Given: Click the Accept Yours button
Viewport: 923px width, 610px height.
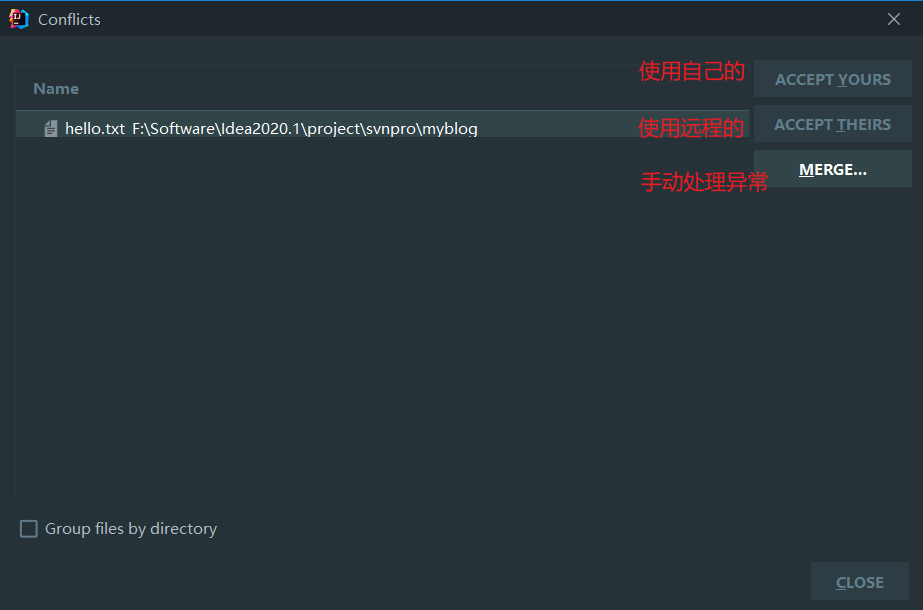Looking at the screenshot, I should (x=832, y=79).
